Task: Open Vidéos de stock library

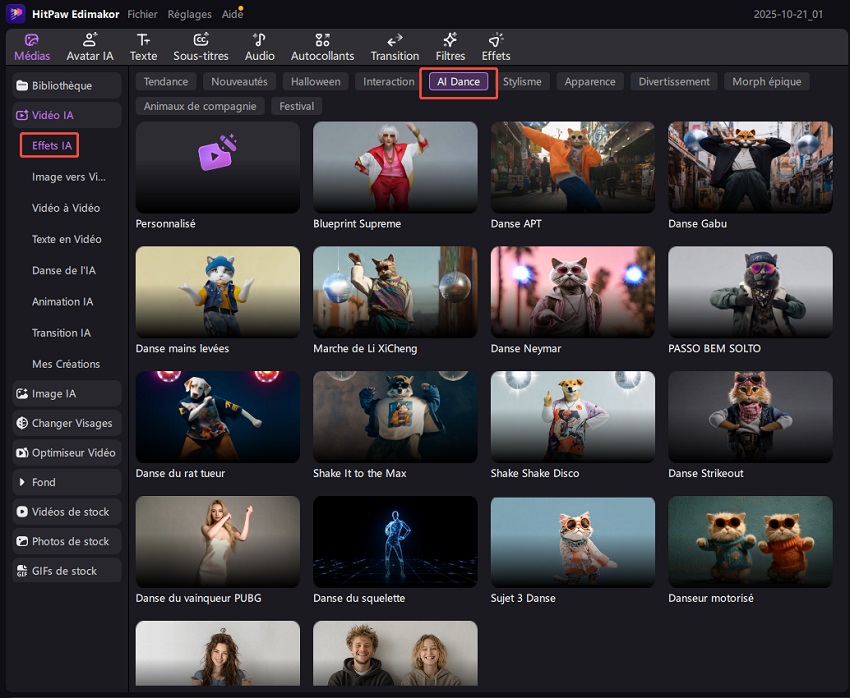Action: click(67, 512)
